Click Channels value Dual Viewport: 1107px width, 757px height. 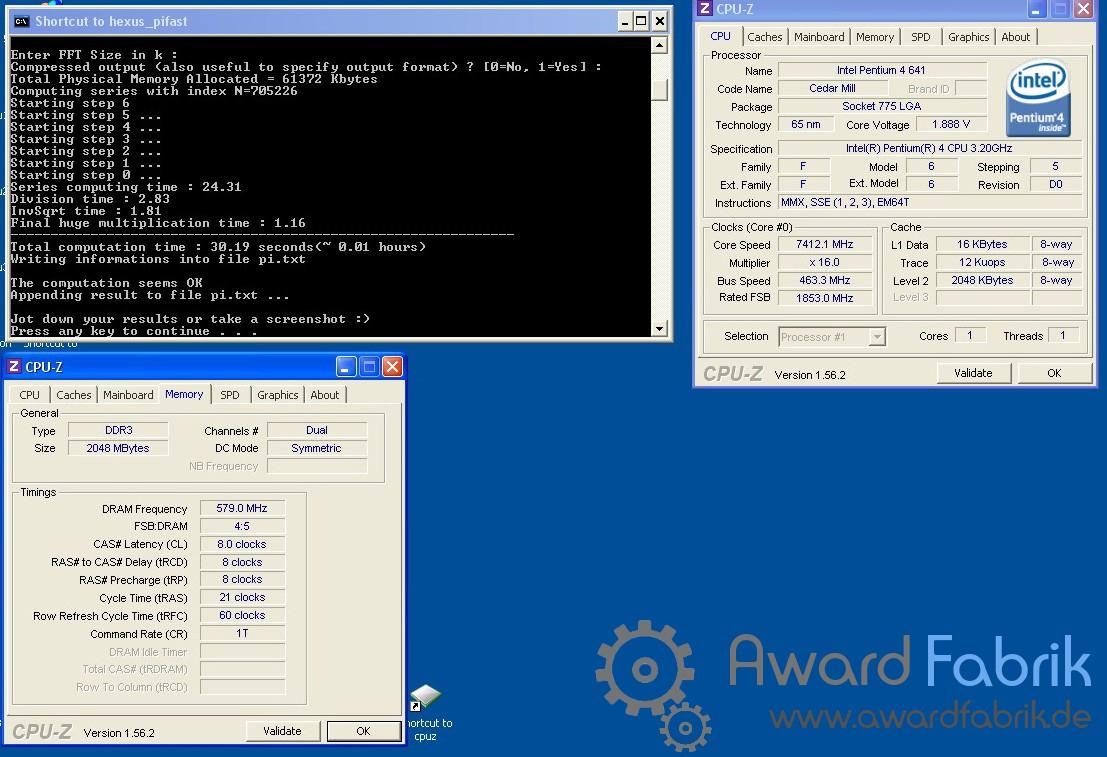pyautogui.click(x=317, y=430)
